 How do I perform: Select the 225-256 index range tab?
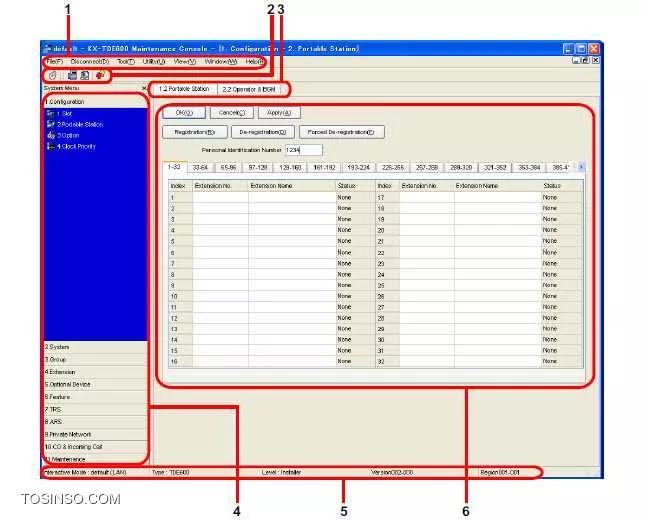pyautogui.click(x=392, y=167)
